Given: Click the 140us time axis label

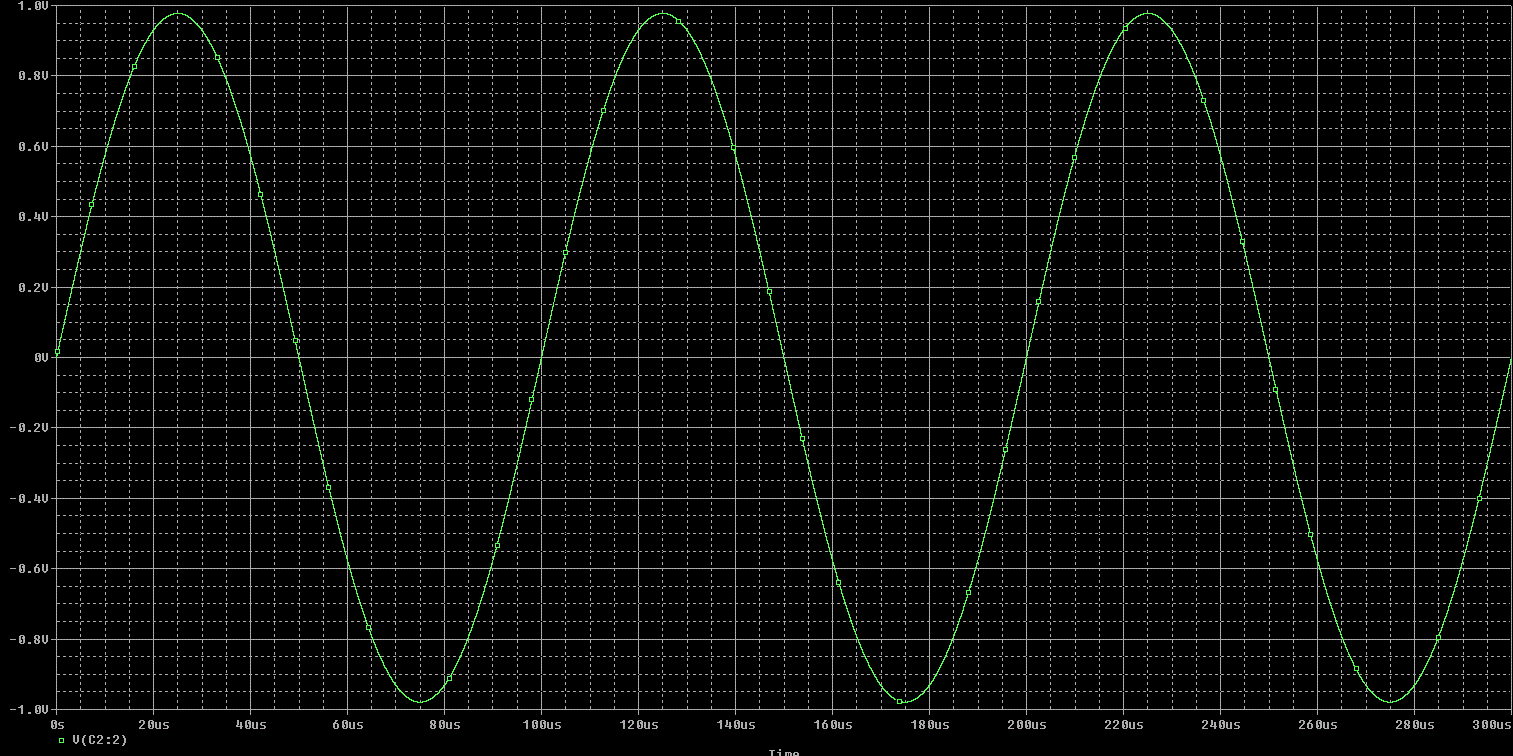Looking at the screenshot, I should 736,724.
